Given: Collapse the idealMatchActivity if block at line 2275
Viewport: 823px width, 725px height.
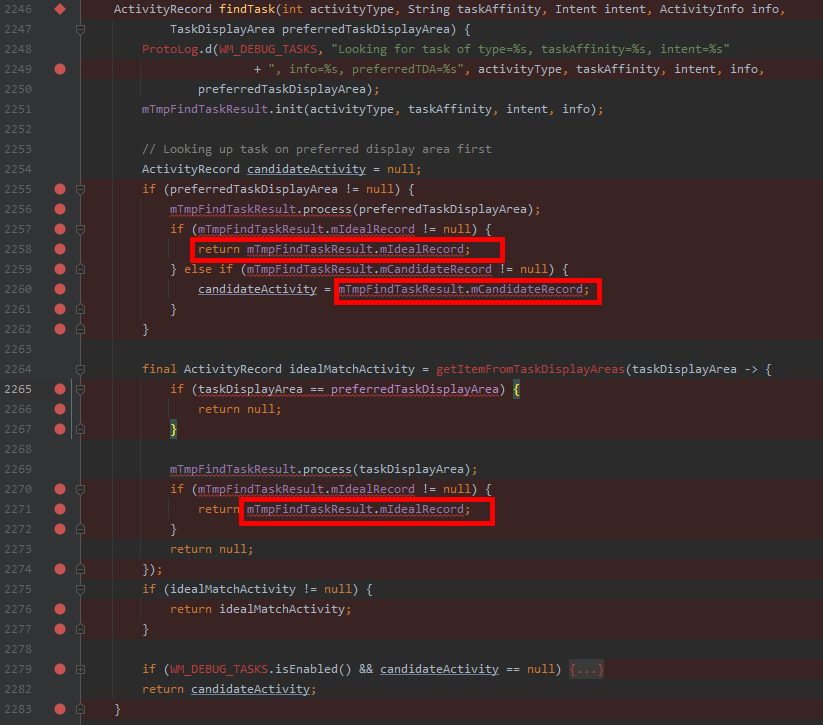Looking at the screenshot, I should [80, 589].
